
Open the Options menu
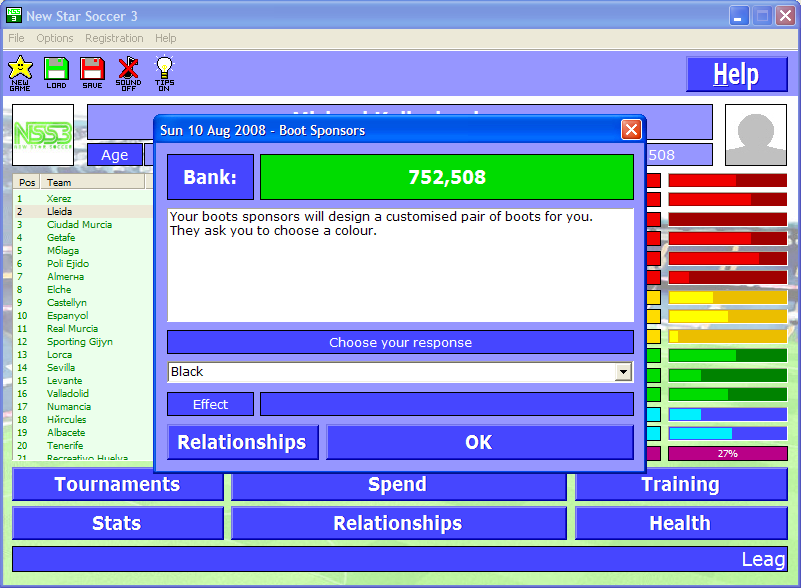click(x=55, y=38)
